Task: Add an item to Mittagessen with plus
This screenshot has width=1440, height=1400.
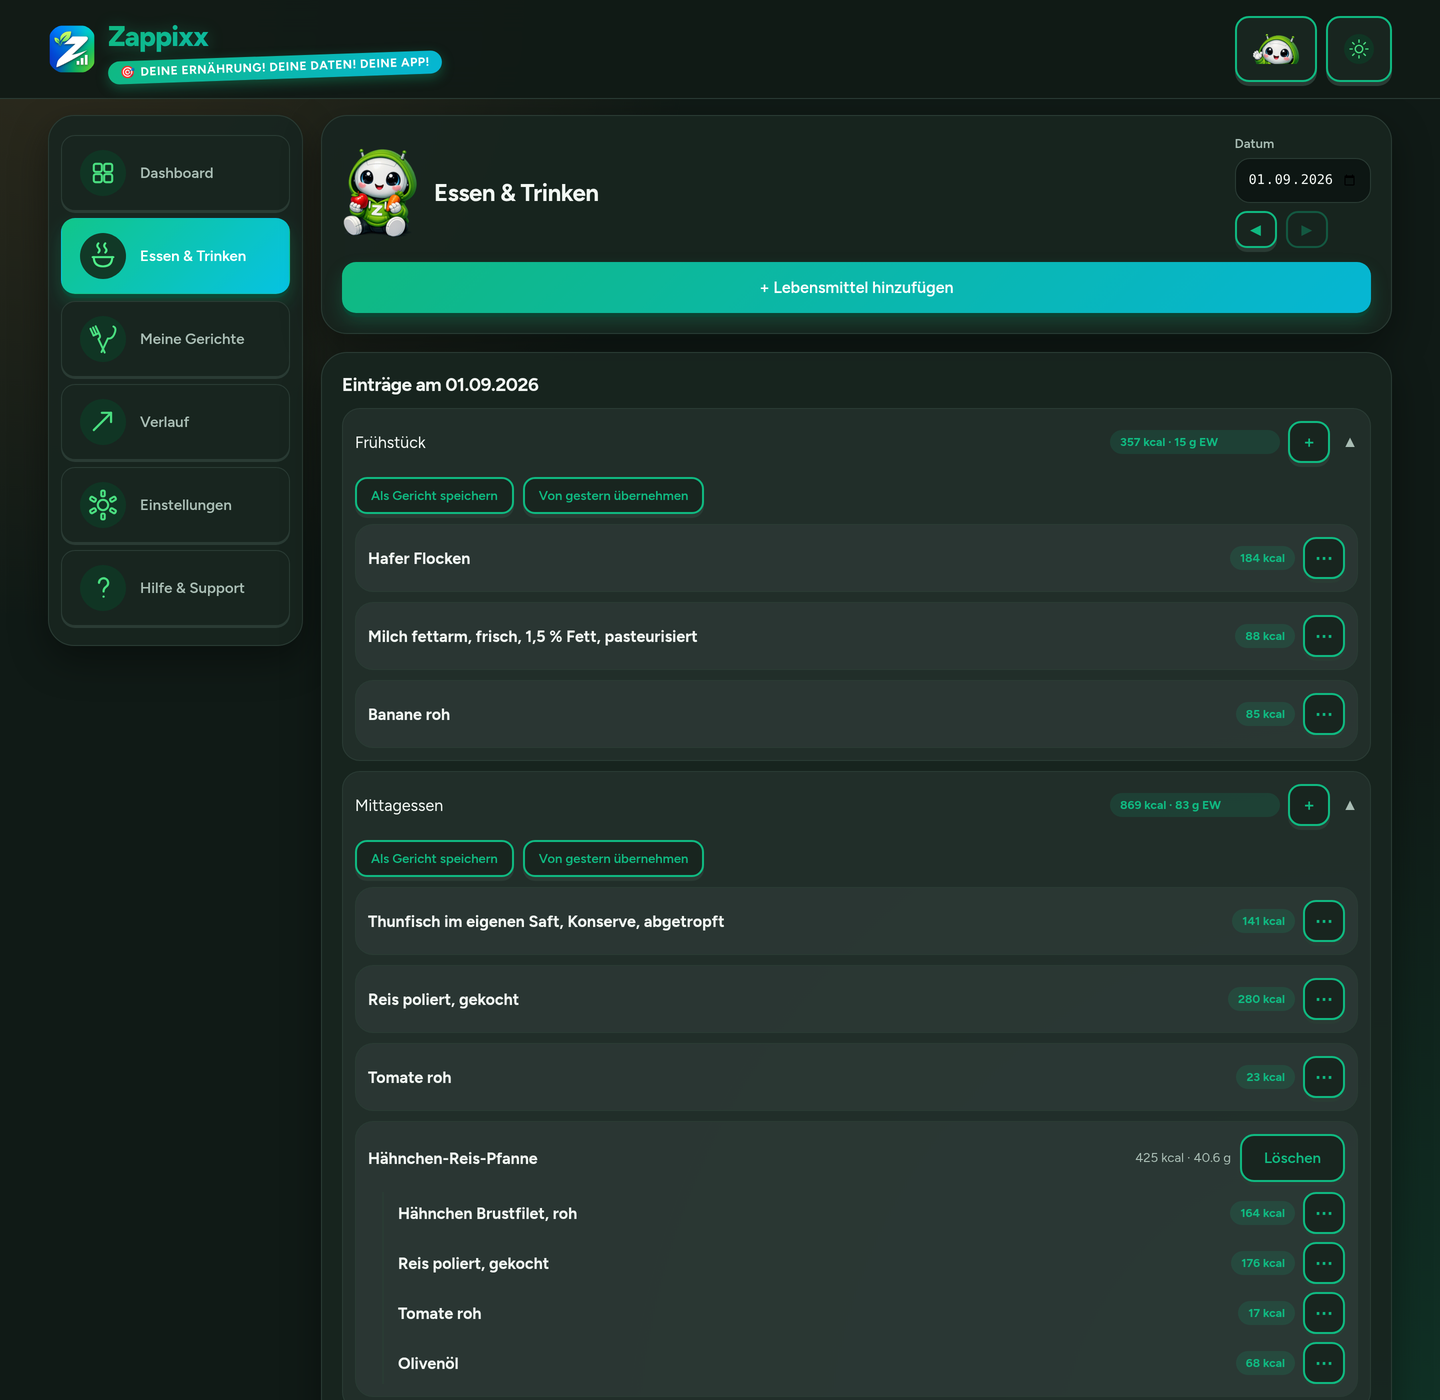Action: coord(1309,805)
